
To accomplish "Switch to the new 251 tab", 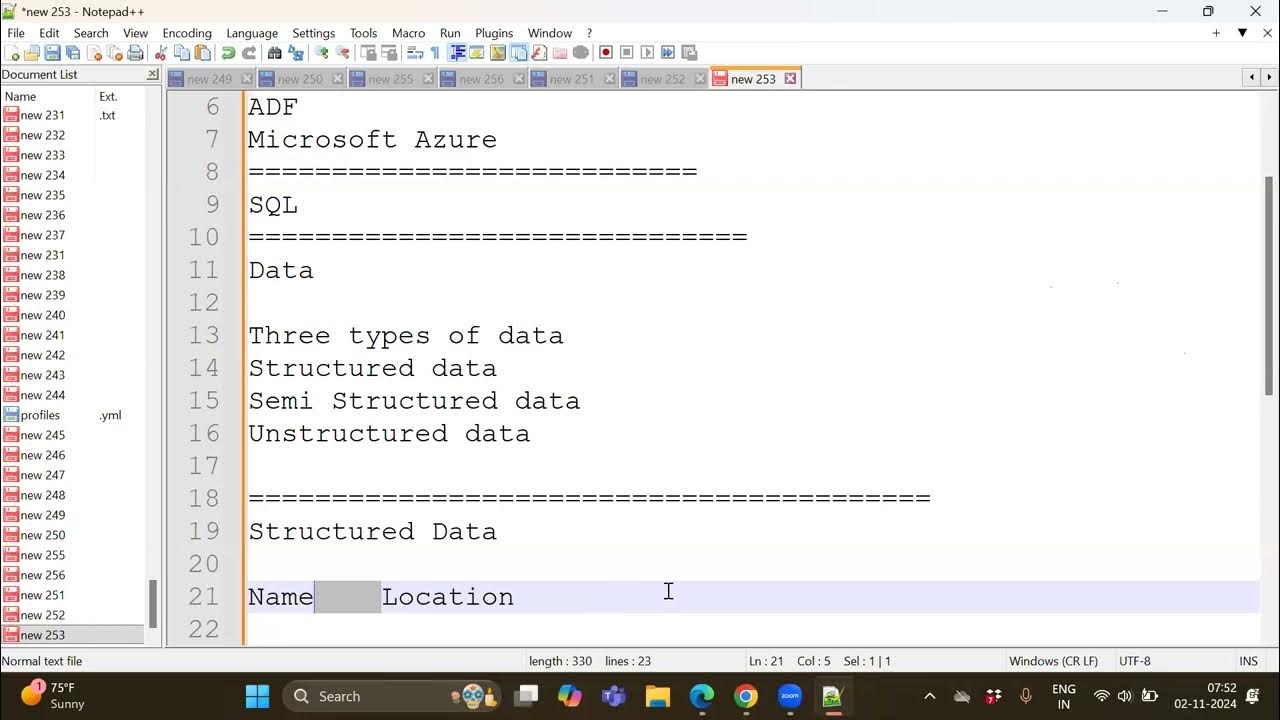I will pos(571,79).
